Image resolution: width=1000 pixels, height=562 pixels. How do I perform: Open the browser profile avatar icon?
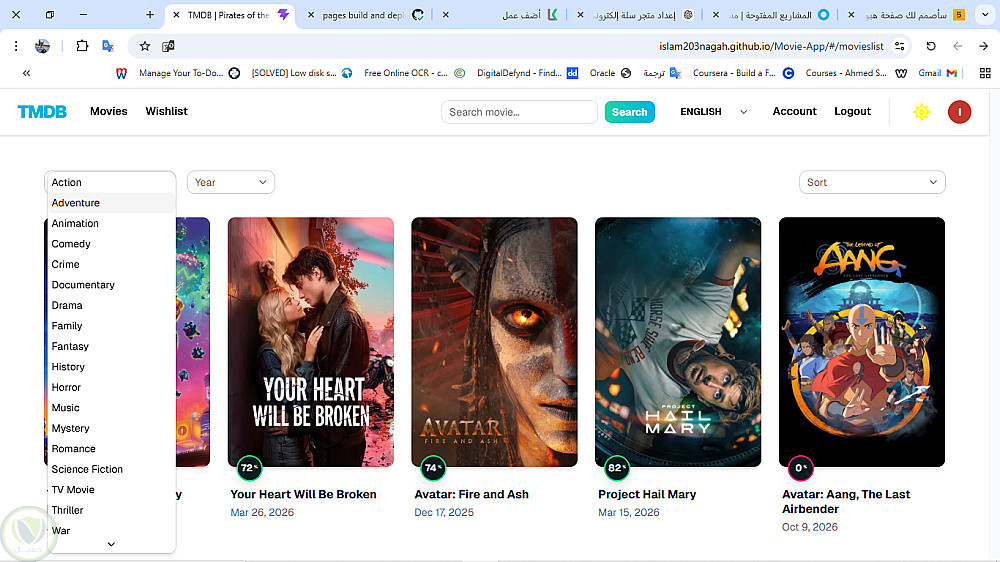[42, 46]
